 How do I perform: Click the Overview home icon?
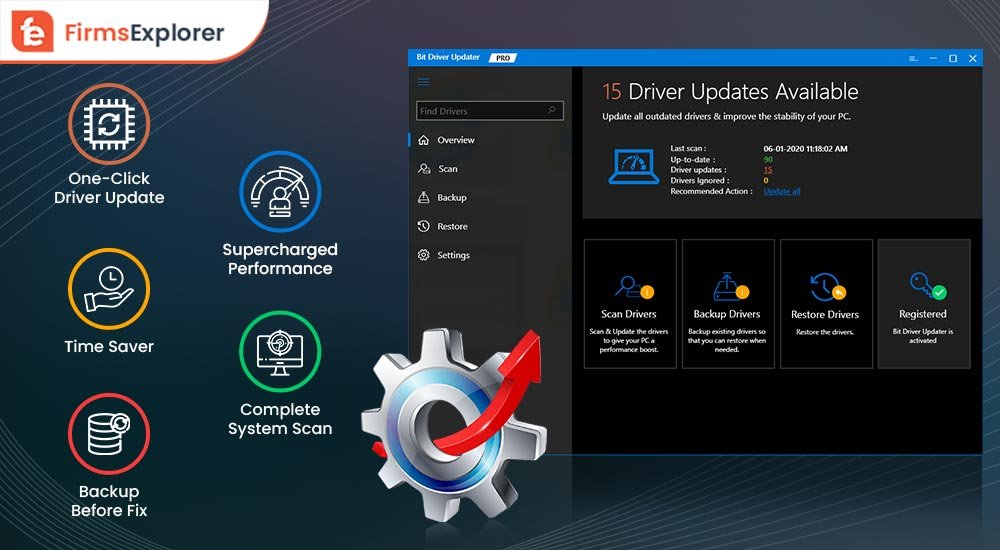pos(423,140)
